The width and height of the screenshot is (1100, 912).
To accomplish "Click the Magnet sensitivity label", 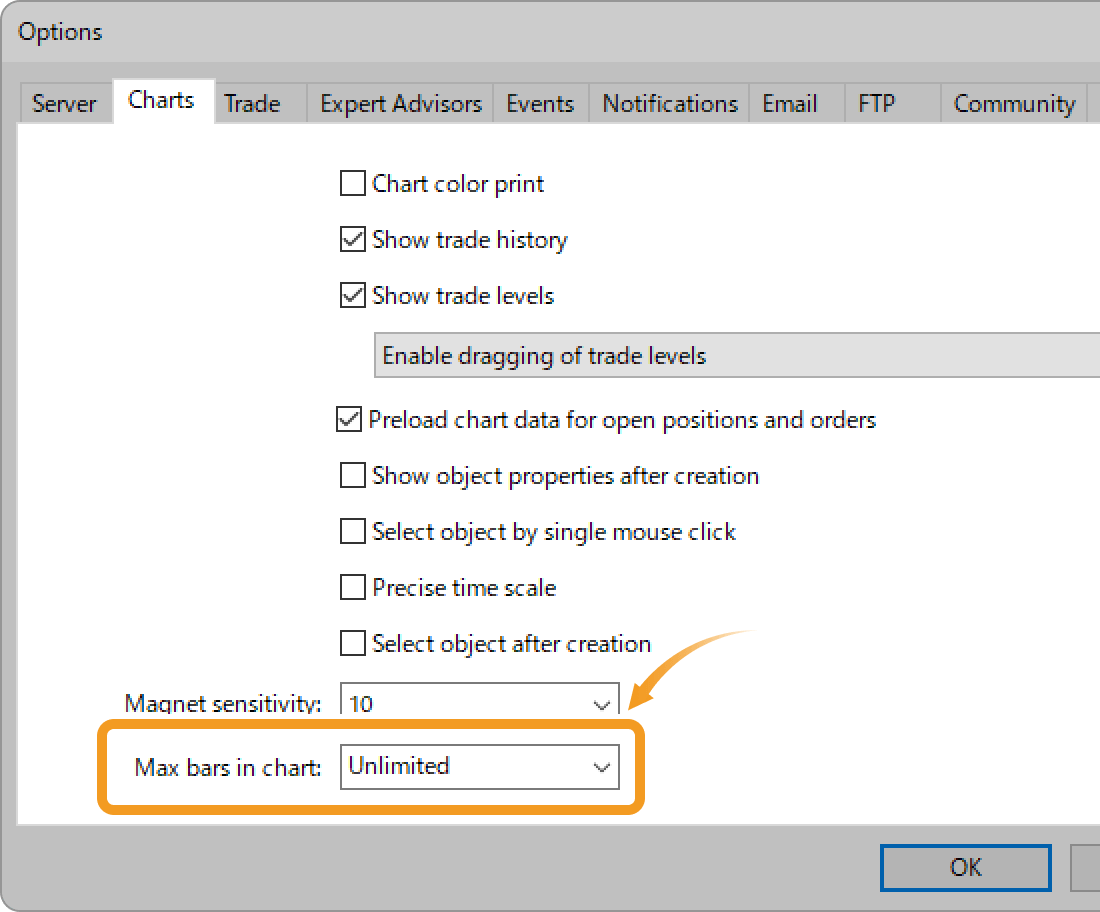I will point(223,703).
